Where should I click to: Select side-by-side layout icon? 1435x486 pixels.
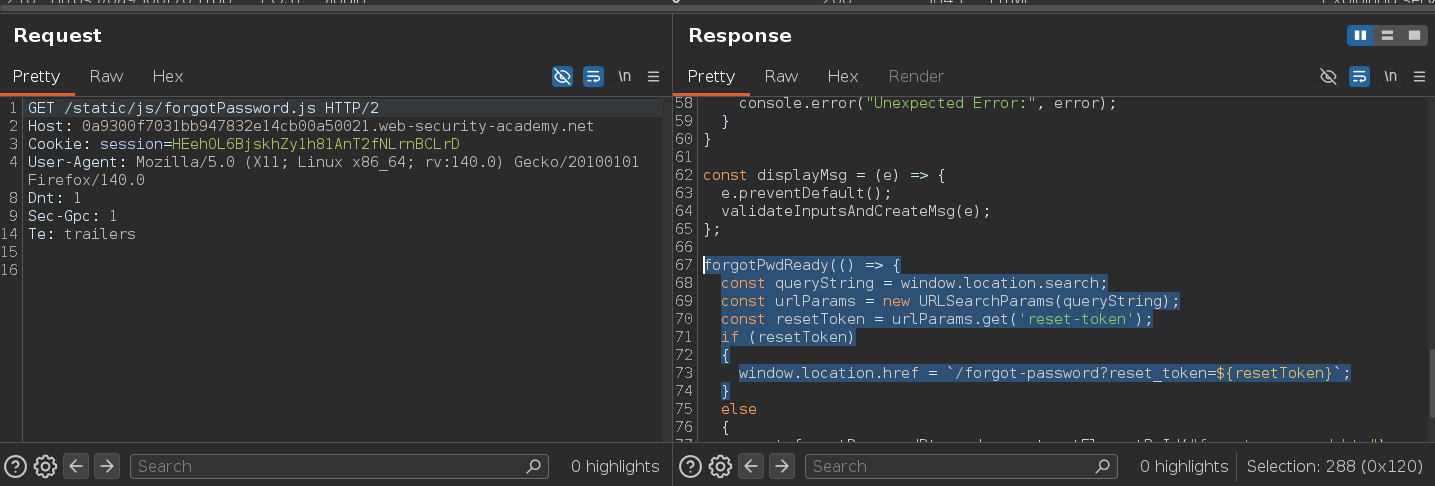[1360, 35]
